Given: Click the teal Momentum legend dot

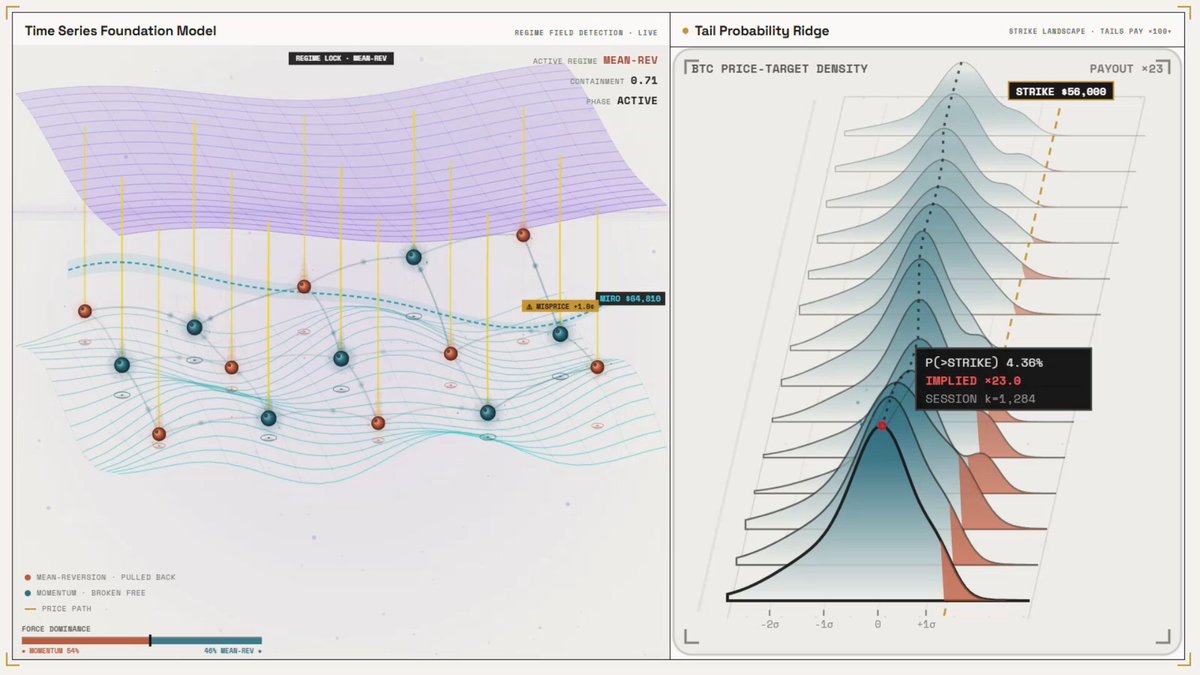Looking at the screenshot, I should [x=27, y=593].
